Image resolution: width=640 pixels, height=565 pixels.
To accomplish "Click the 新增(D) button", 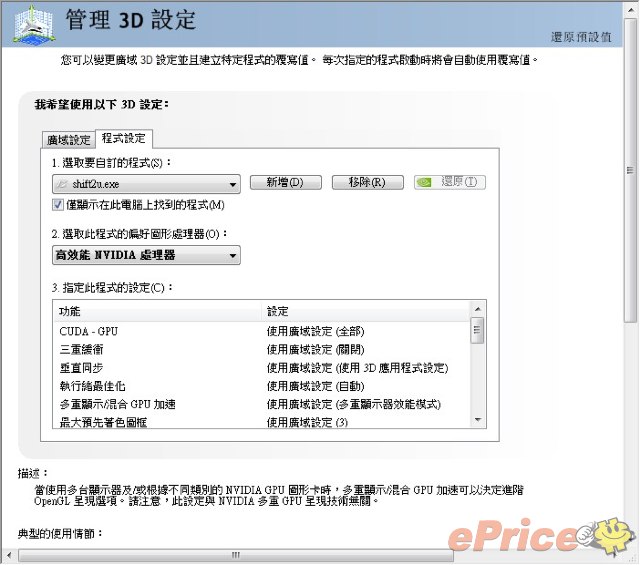I will 285,182.
